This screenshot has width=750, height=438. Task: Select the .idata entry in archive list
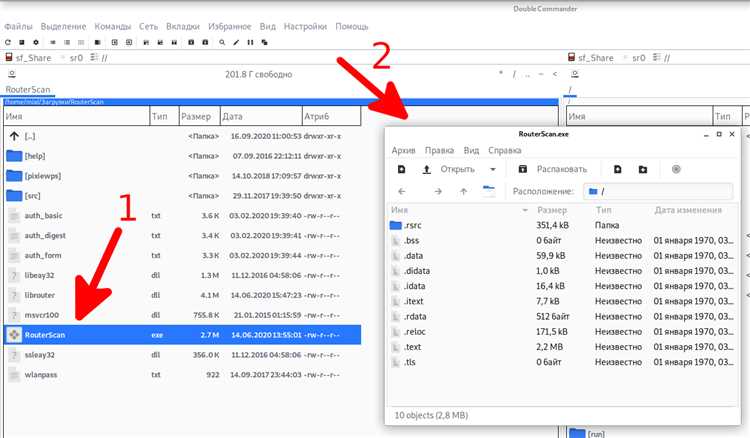[x=562, y=286]
